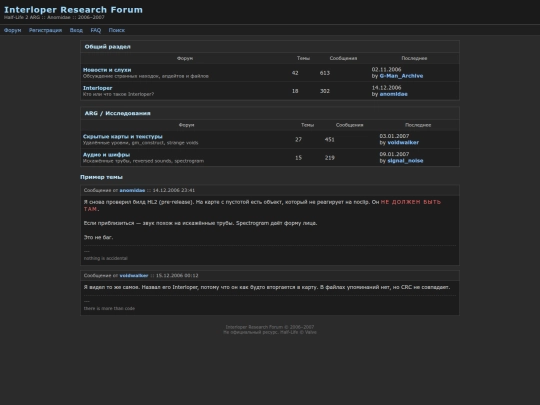The height and width of the screenshot is (405, 540).
Task: Select message count 219 cell
Action: click(330, 158)
